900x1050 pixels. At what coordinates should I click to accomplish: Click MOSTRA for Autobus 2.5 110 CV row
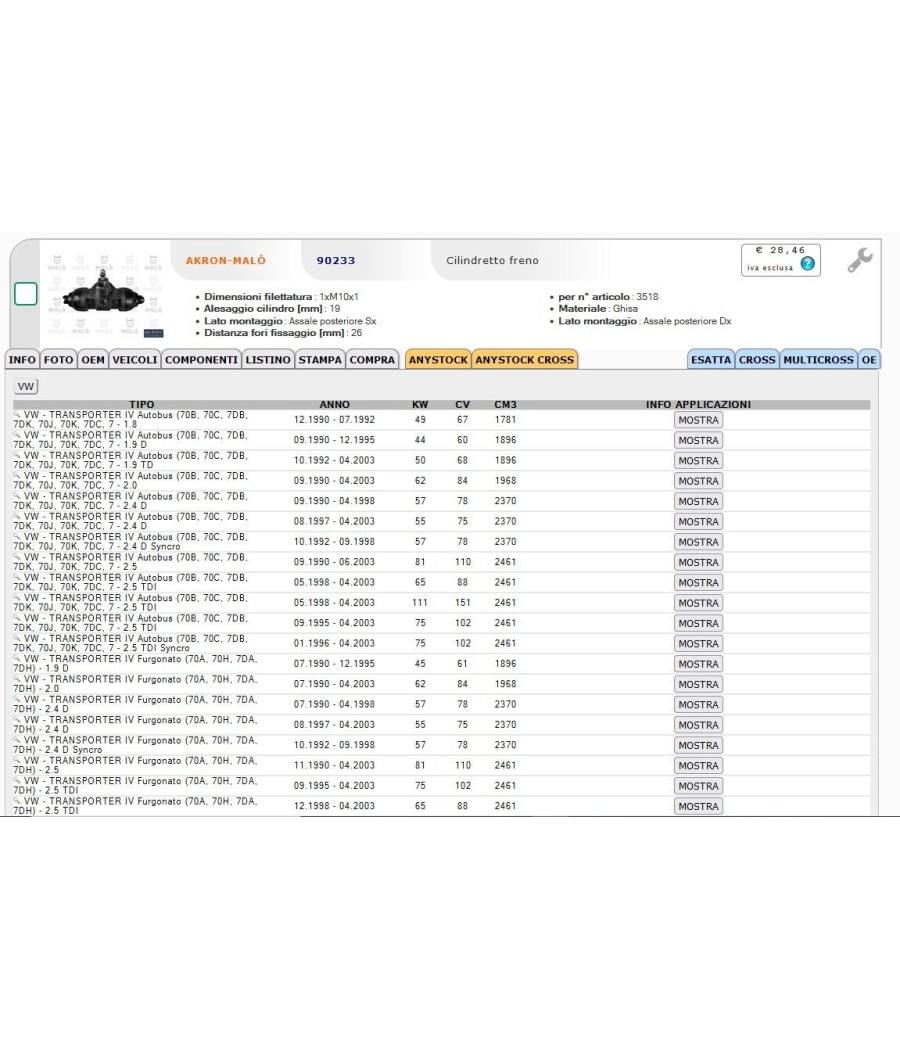pyautogui.click(x=698, y=562)
